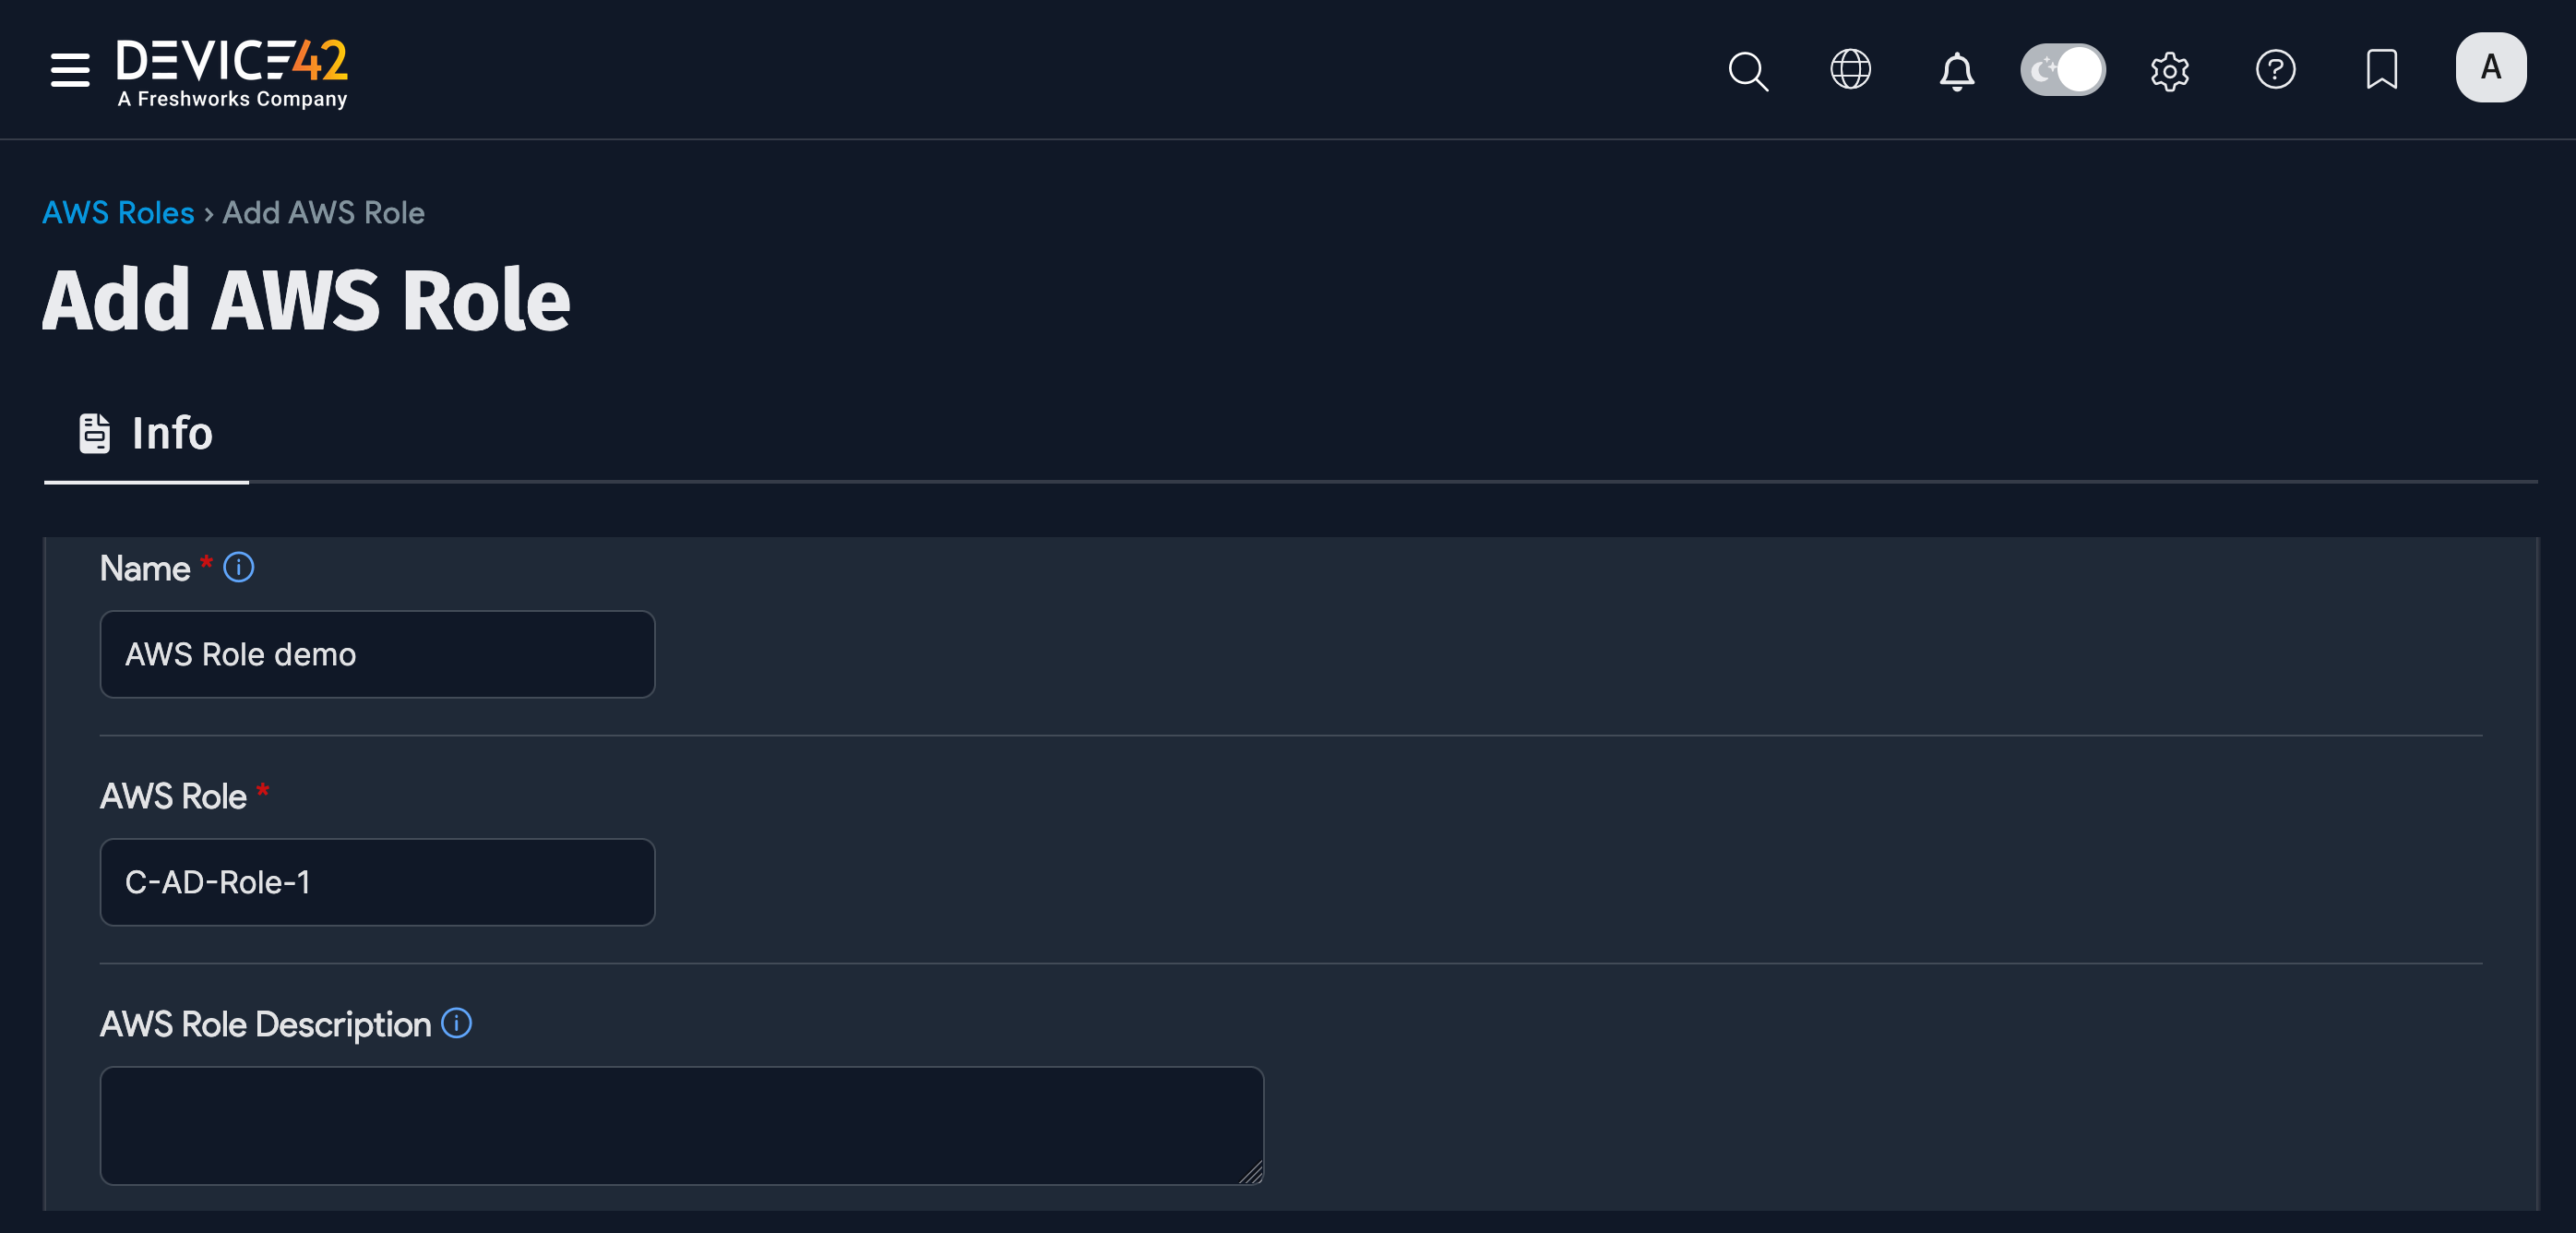Open the hamburger navigation menu
2576x1233 pixels.
point(69,70)
